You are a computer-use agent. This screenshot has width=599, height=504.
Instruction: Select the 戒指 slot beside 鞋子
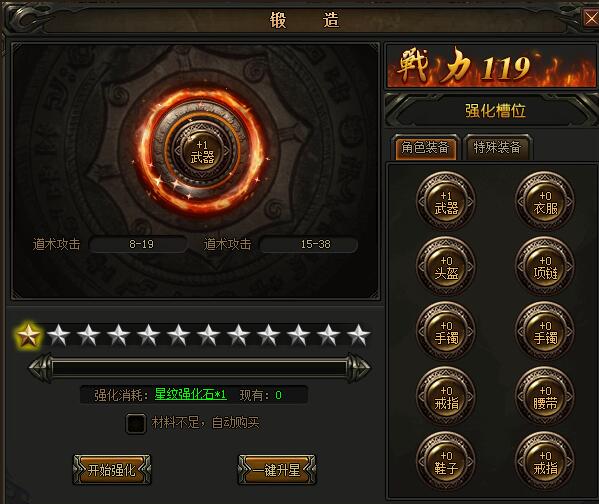pos(545,461)
